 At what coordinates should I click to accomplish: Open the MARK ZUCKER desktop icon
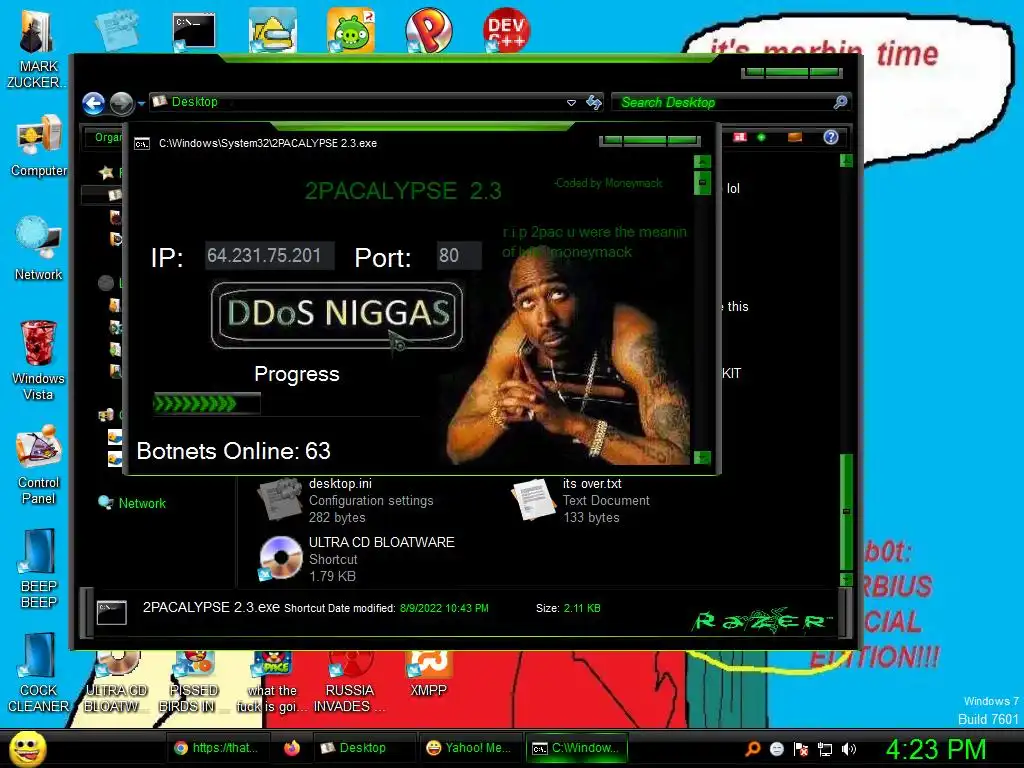pyautogui.click(x=37, y=49)
